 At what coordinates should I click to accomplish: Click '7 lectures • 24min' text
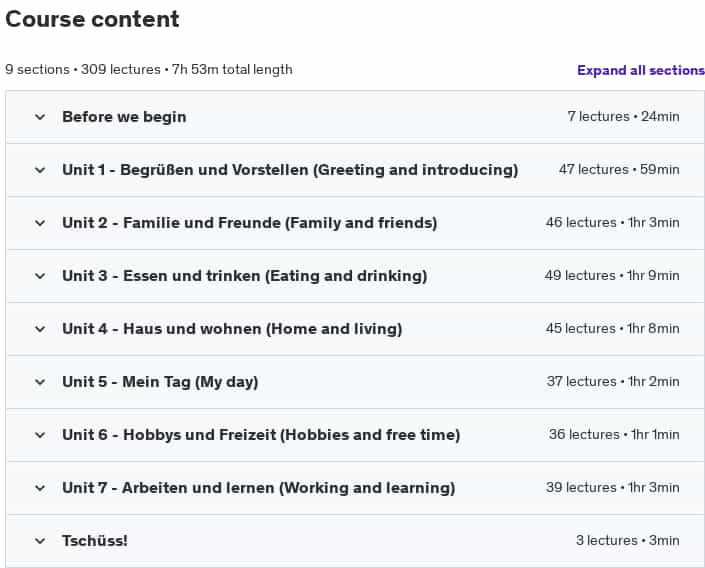click(x=623, y=116)
